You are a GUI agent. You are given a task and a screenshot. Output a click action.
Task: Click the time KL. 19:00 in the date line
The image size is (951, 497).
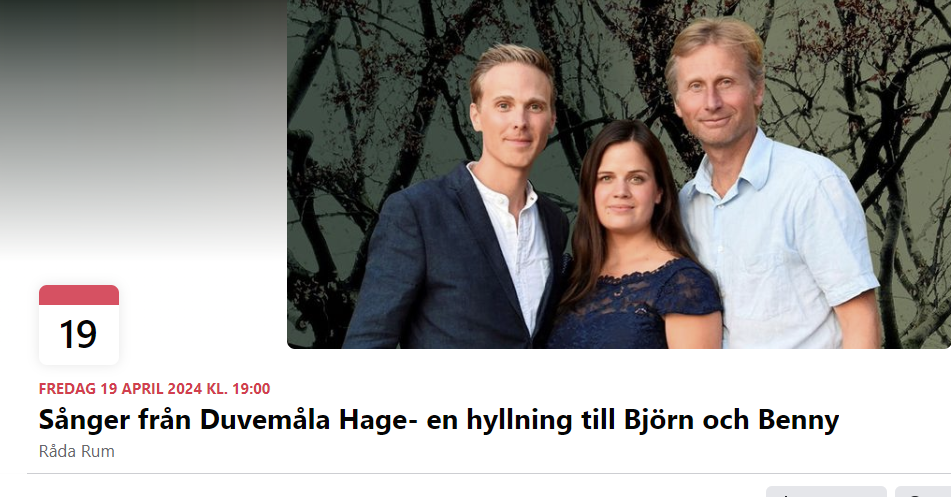[x=238, y=388]
